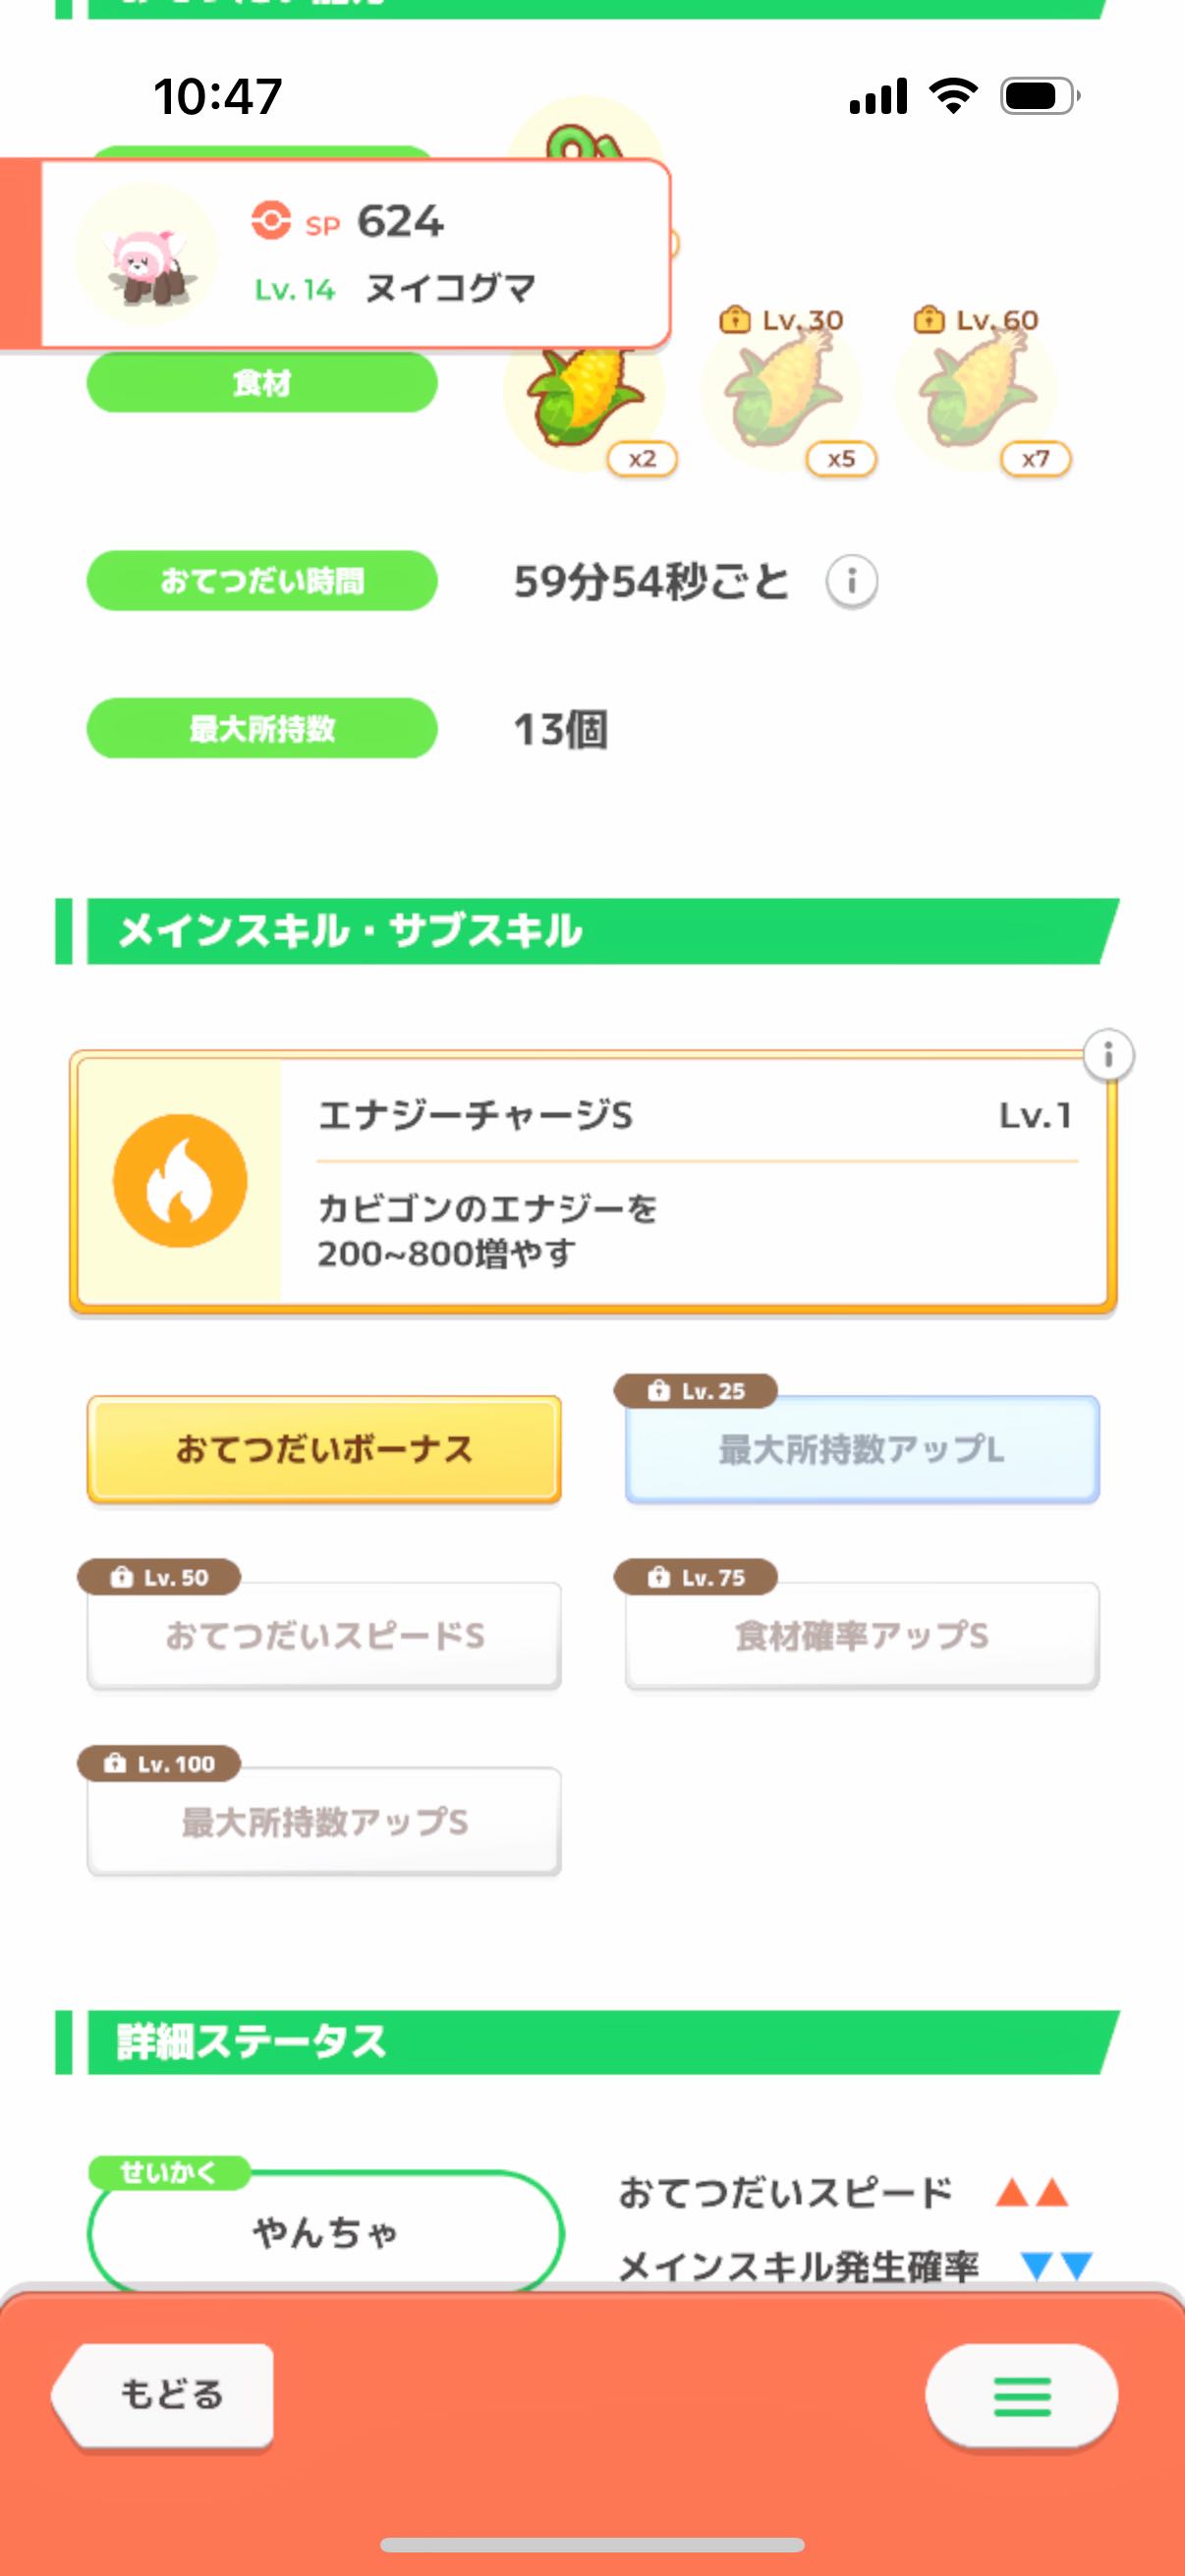Image resolution: width=1185 pixels, height=2576 pixels.
Task: Open the green hamburger menu
Action: point(1021,2395)
